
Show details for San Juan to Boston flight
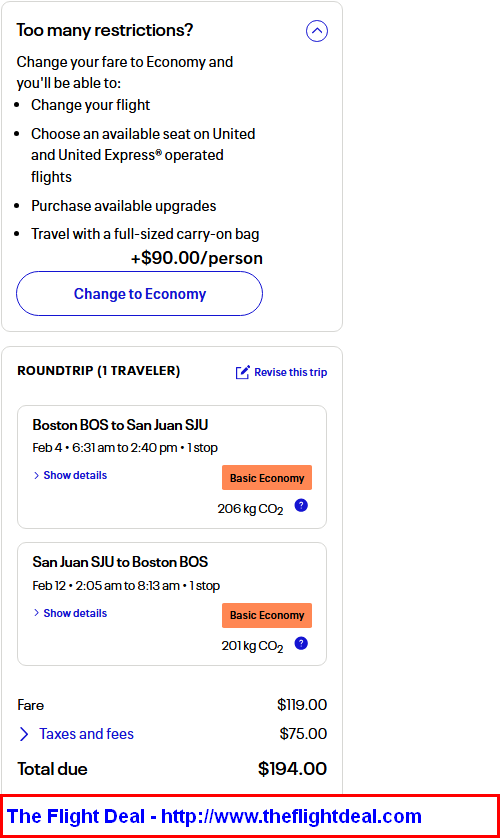pos(75,613)
